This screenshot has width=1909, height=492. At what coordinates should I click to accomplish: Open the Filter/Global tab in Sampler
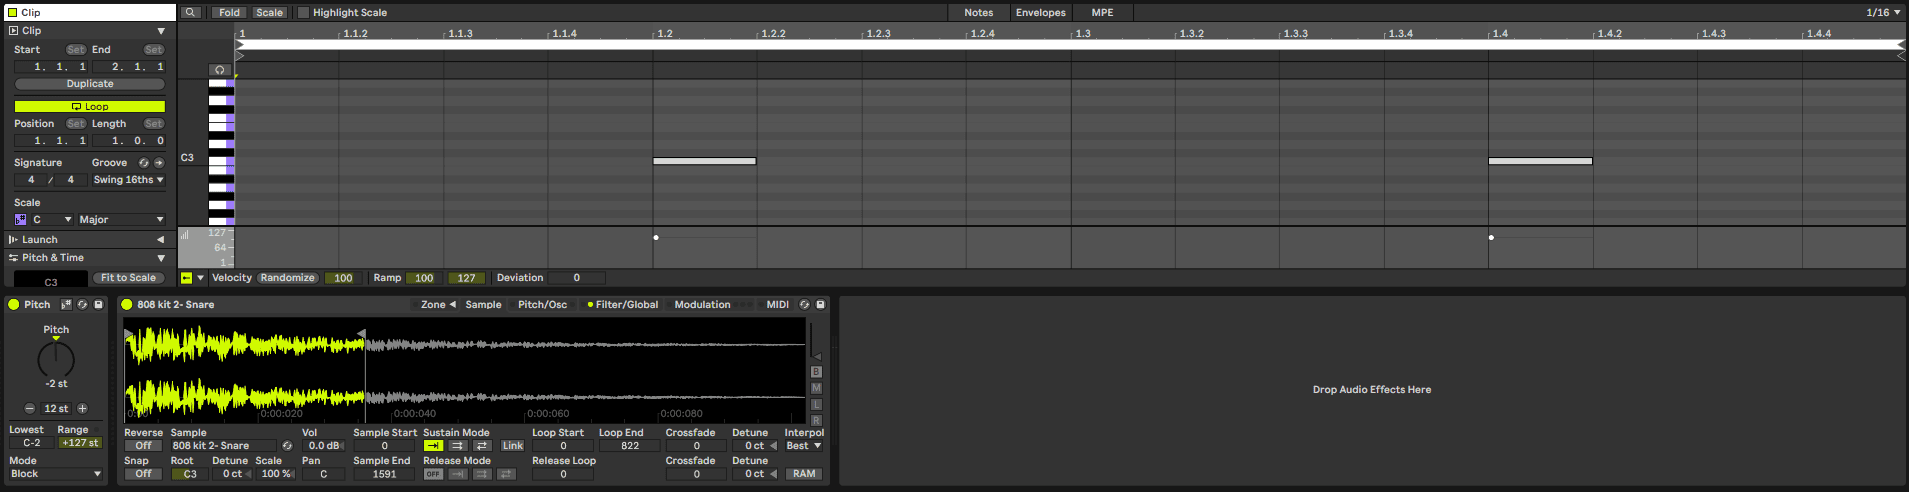coord(626,305)
